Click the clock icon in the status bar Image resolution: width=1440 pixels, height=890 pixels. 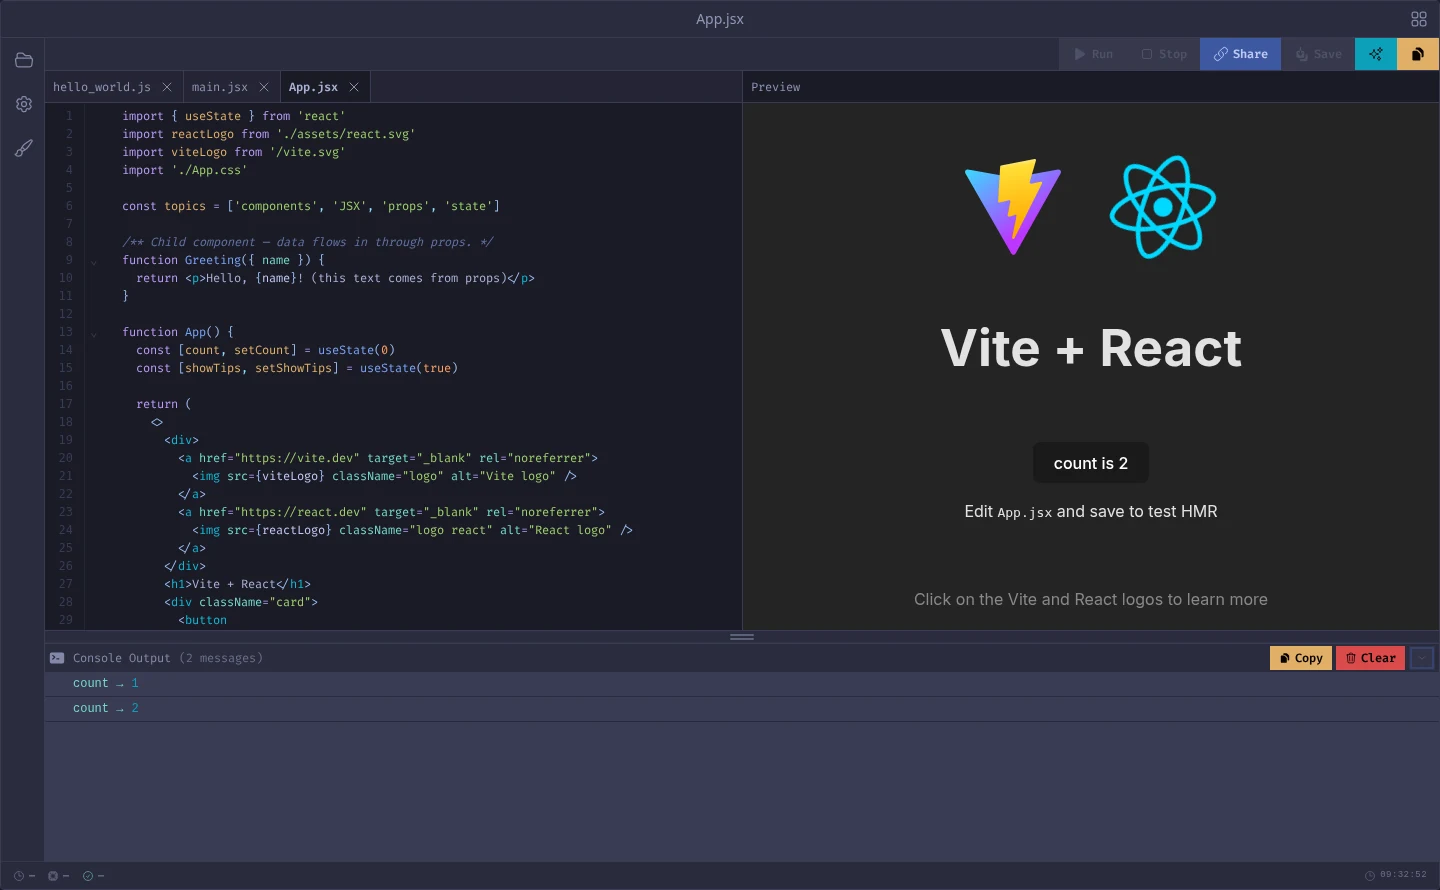coord(19,876)
